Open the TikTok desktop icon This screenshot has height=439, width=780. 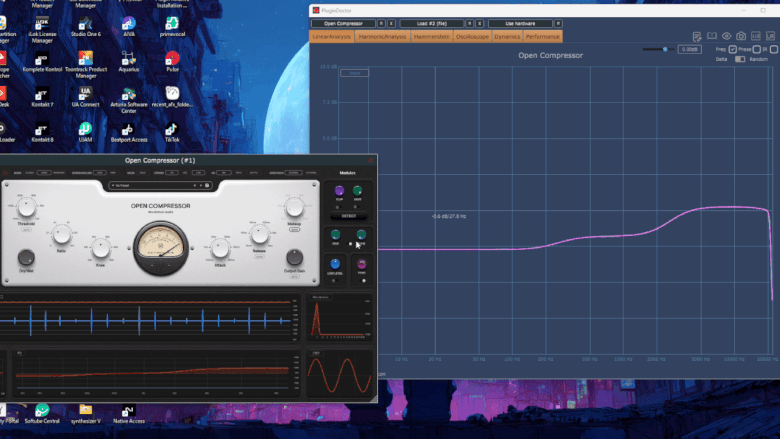(x=171, y=132)
